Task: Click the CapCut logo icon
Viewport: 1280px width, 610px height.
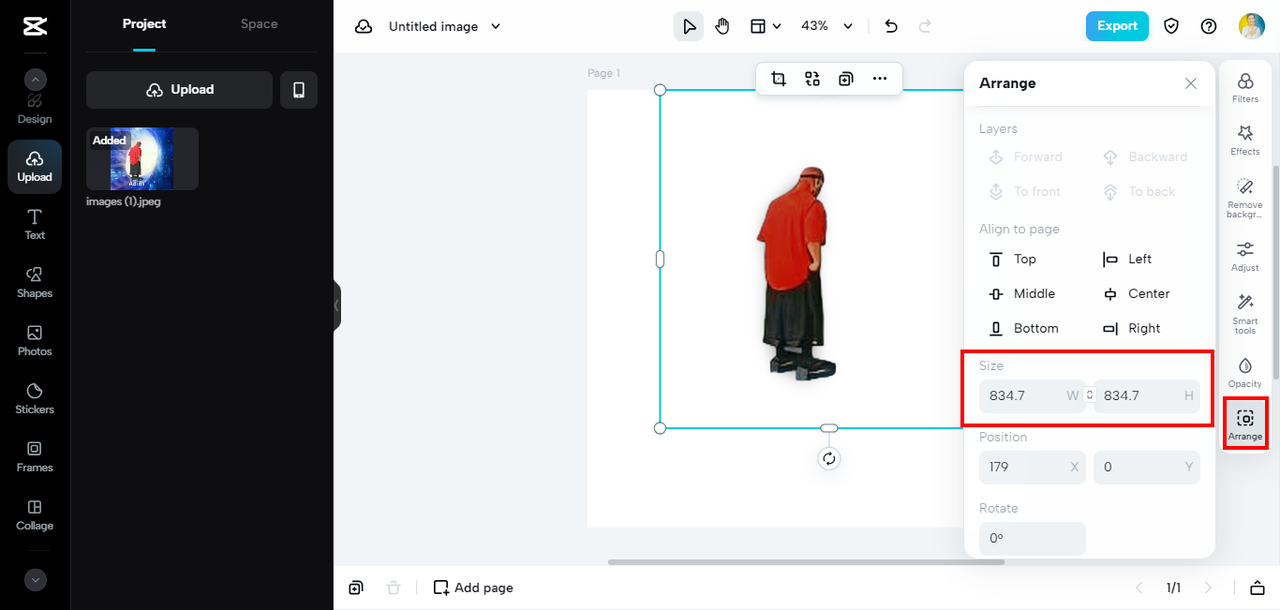Action: (x=34, y=26)
